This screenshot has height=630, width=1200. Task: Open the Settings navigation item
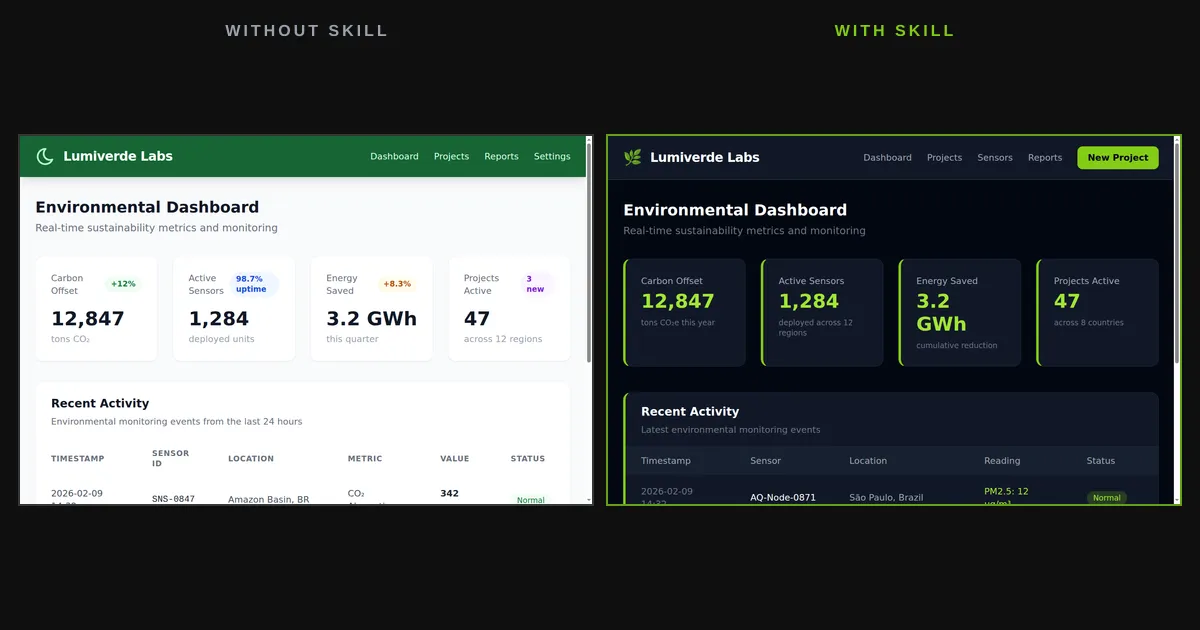(x=552, y=156)
